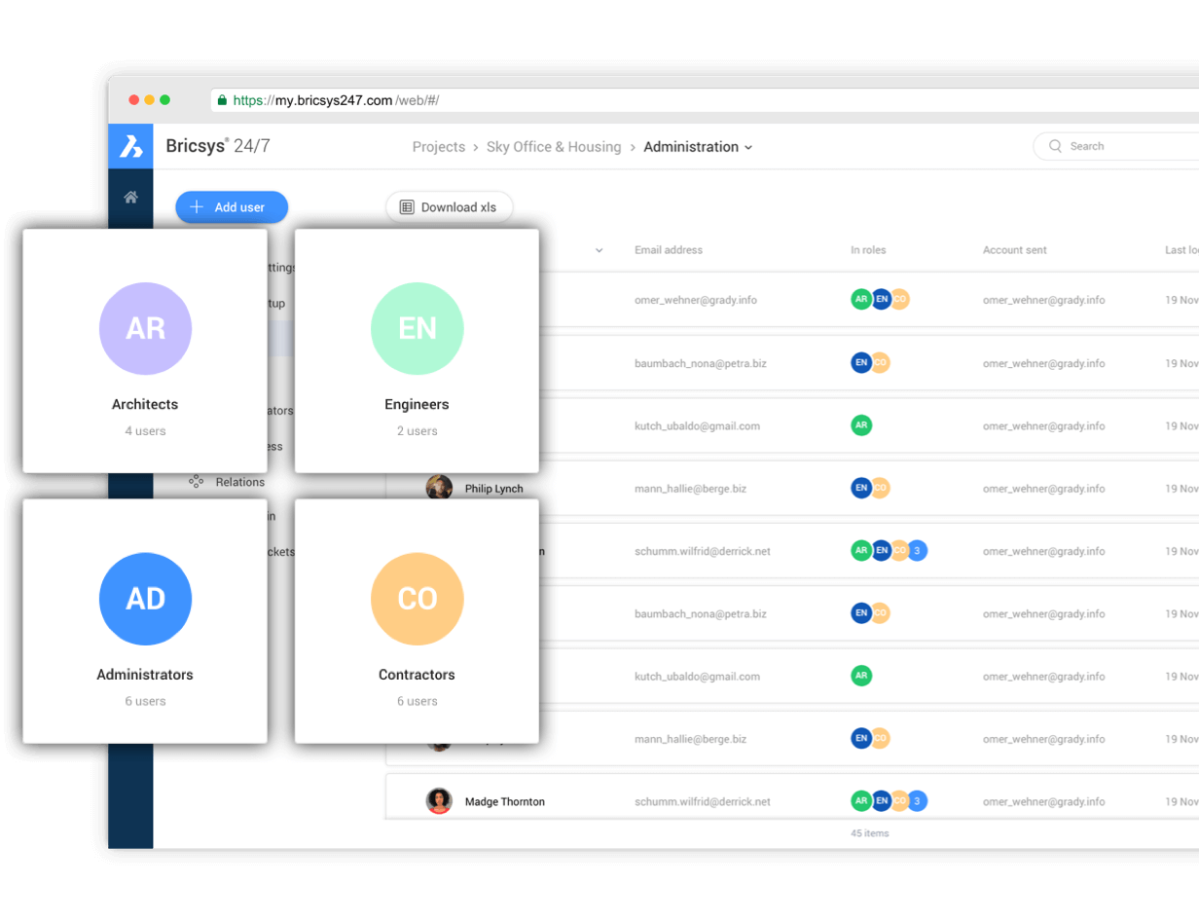Click 4 users text on Architects card
The height and width of the screenshot is (921, 1199).
145,431
